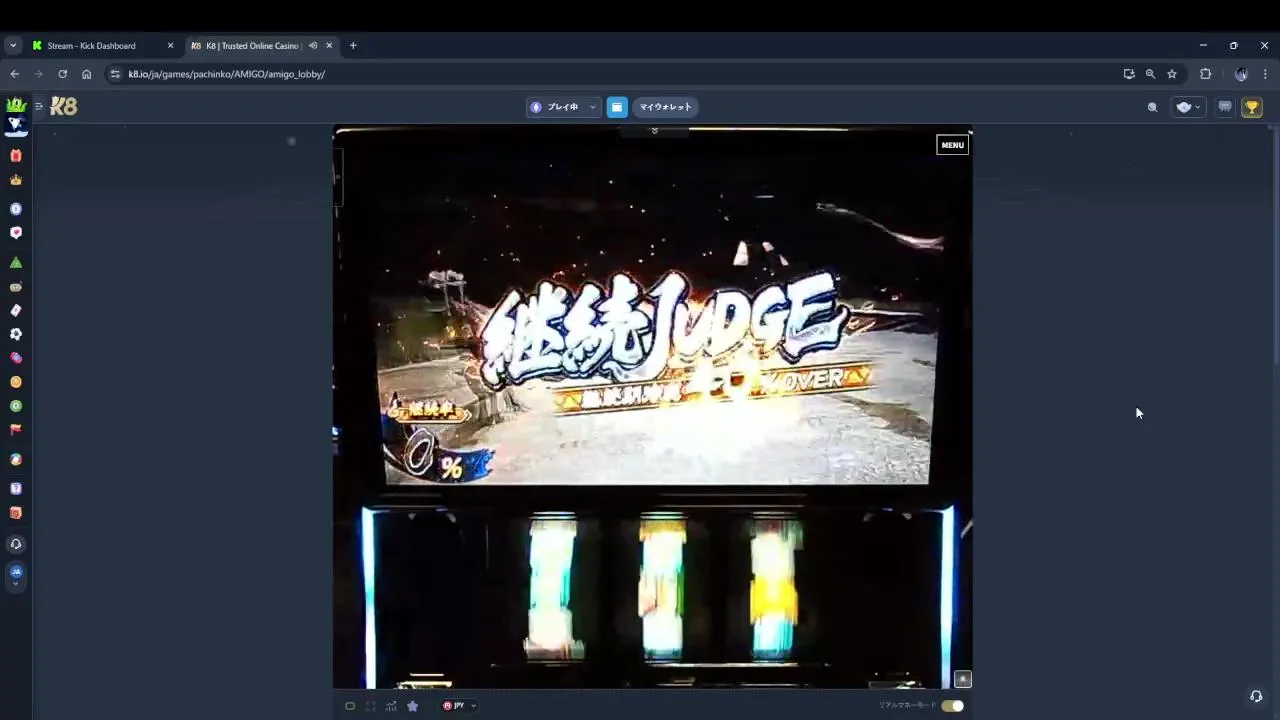
Task: Go to browser home page icon
Action: coord(86,74)
